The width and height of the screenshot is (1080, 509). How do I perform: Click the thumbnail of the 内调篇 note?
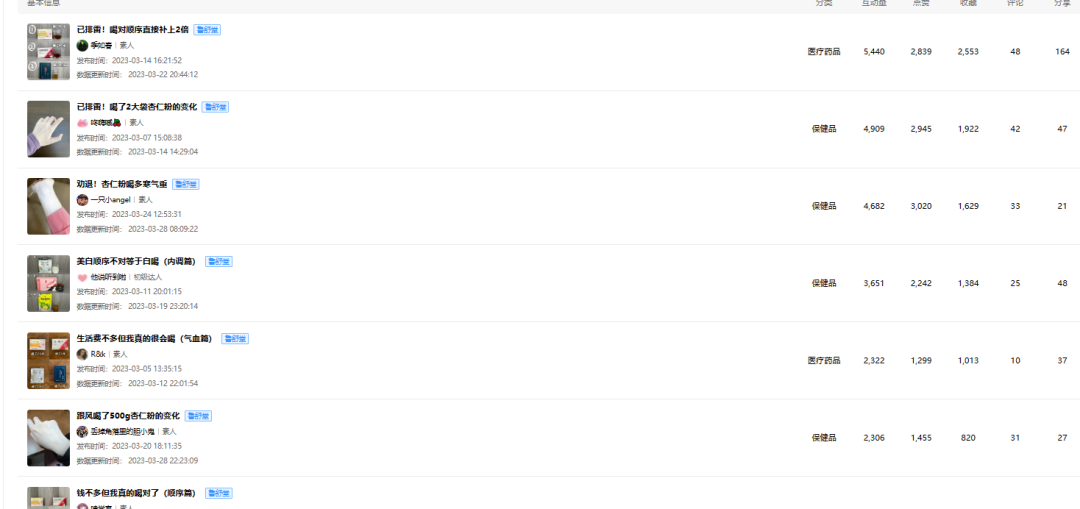pos(48,284)
